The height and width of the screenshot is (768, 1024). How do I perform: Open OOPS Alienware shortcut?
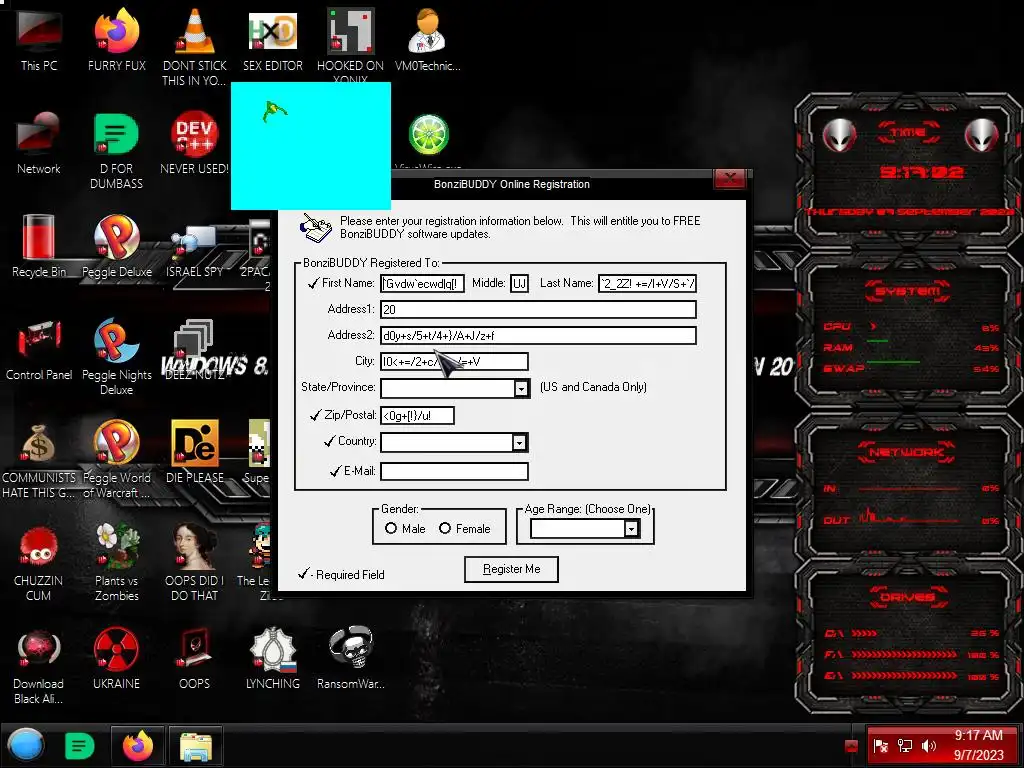tap(194, 658)
